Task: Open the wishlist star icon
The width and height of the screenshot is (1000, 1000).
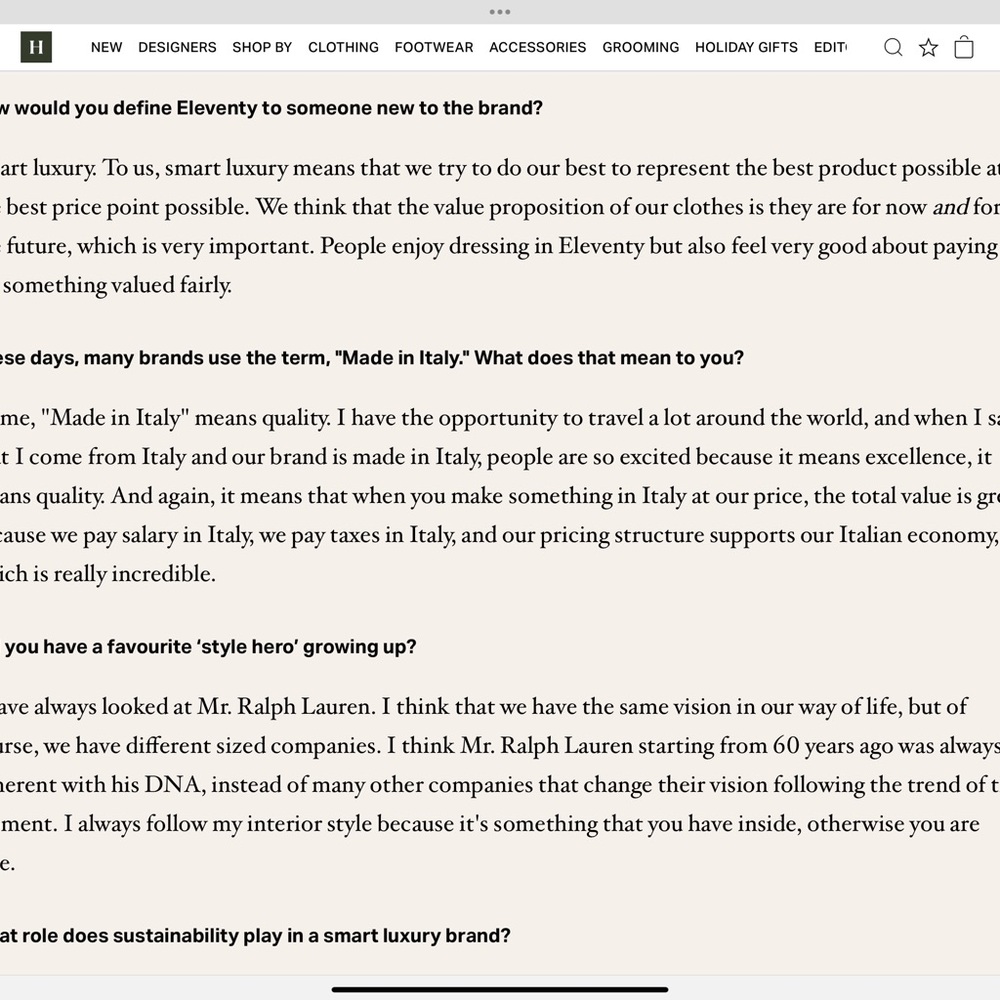Action: tap(929, 47)
